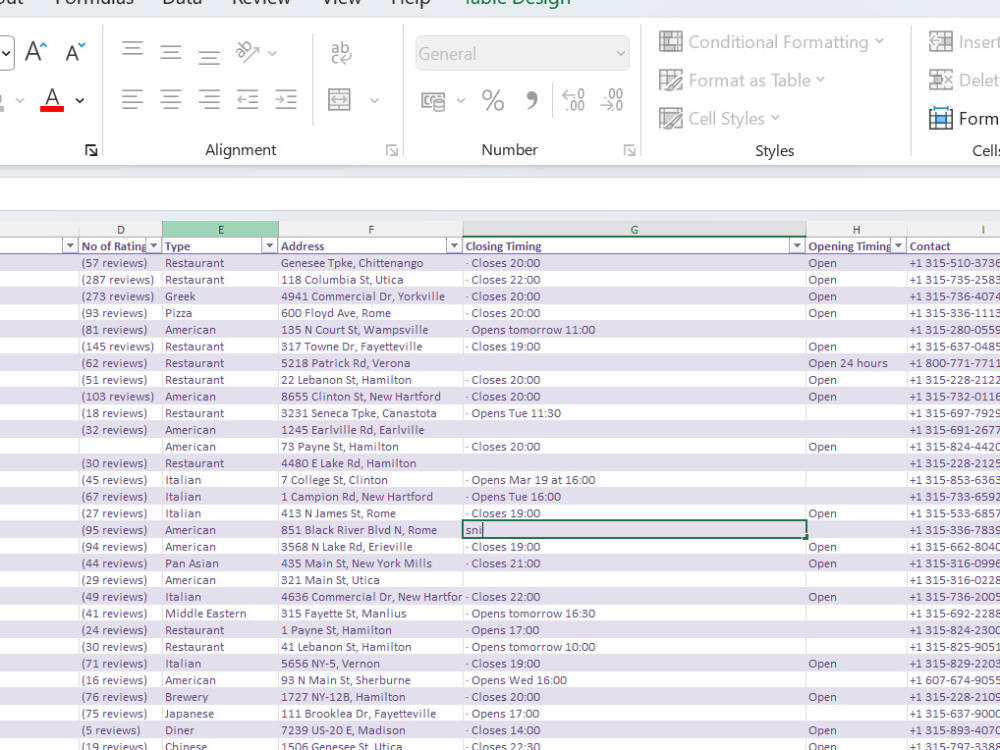
Task: Increase indent
Action: pos(286,99)
